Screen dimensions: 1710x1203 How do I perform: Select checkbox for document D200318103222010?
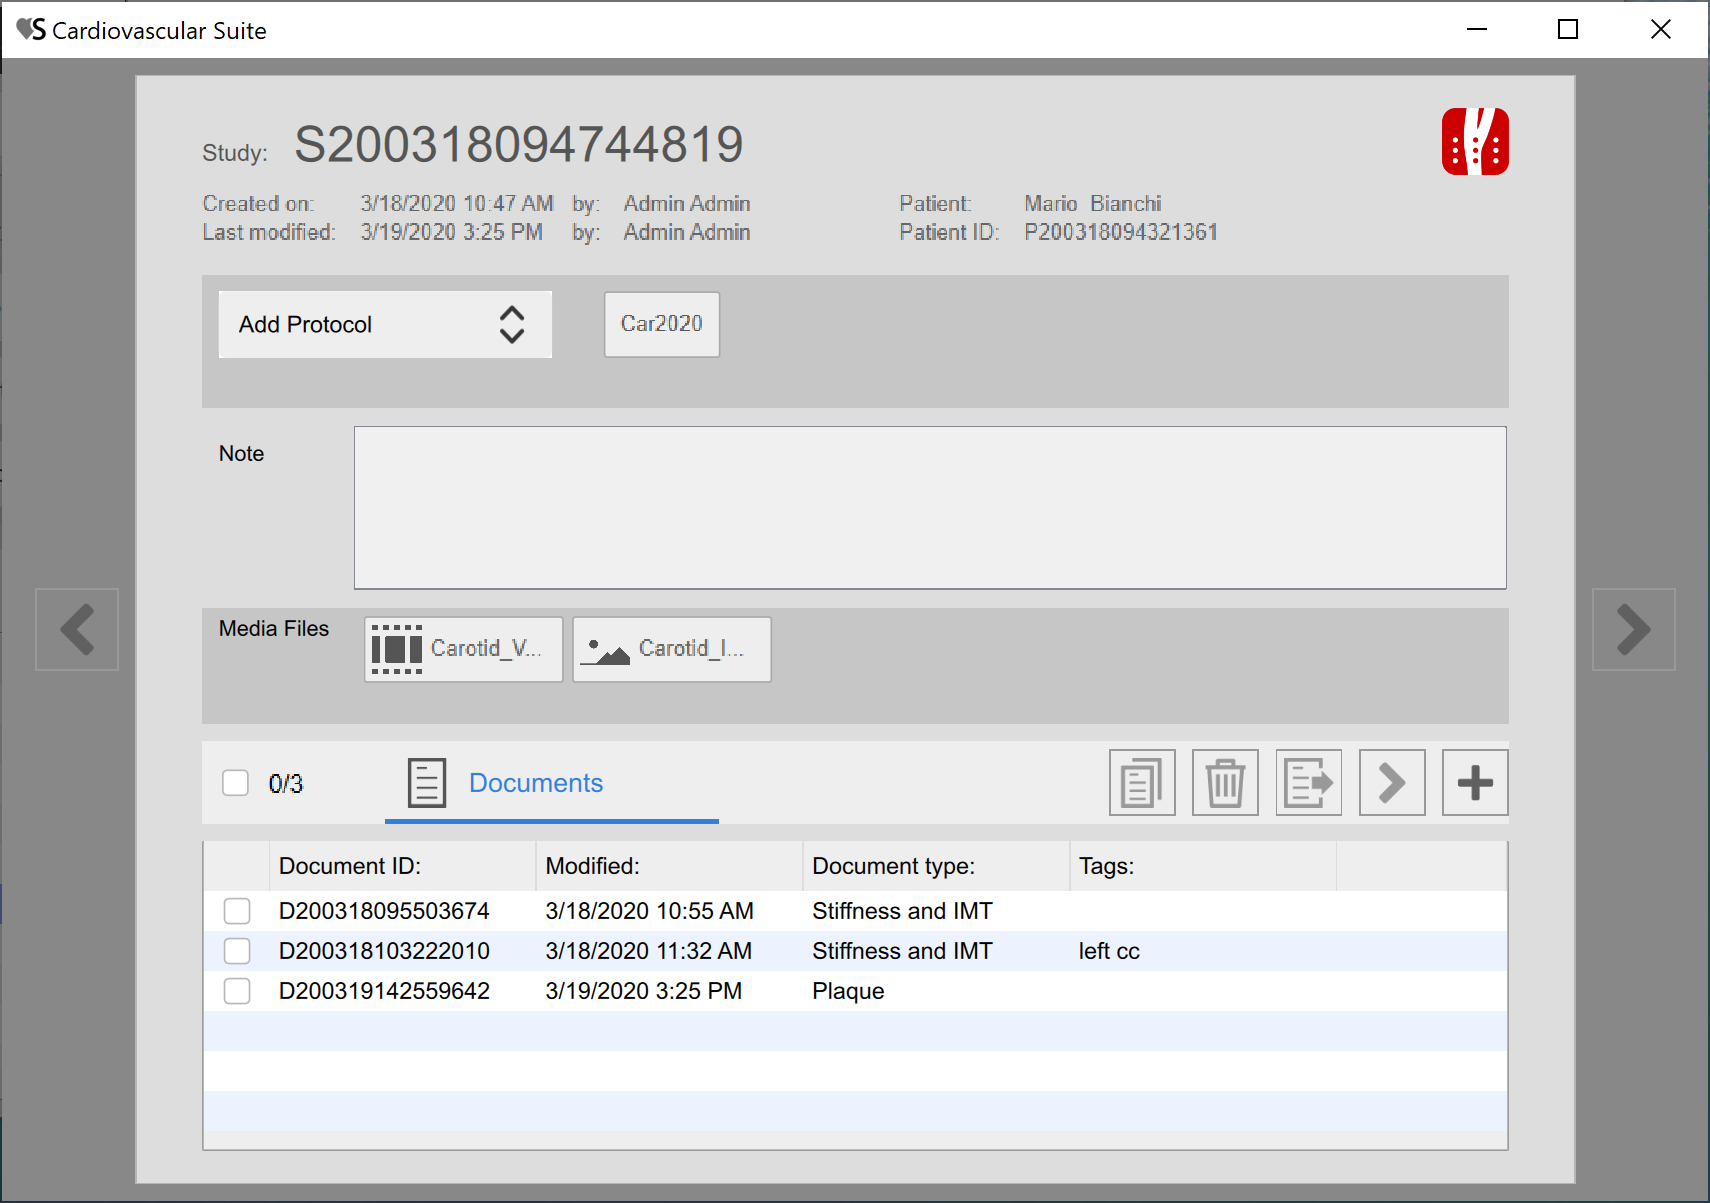237,951
